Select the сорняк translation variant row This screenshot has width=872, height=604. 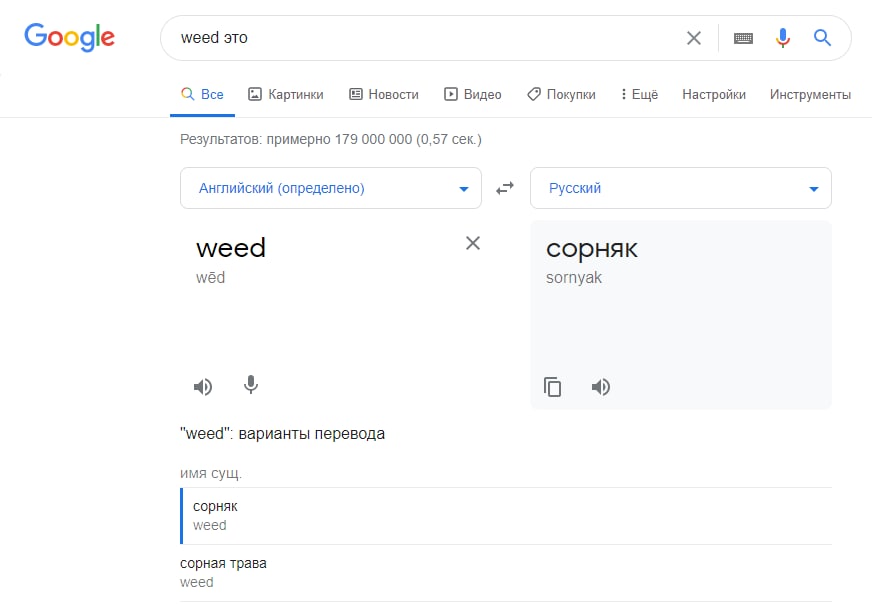point(506,516)
